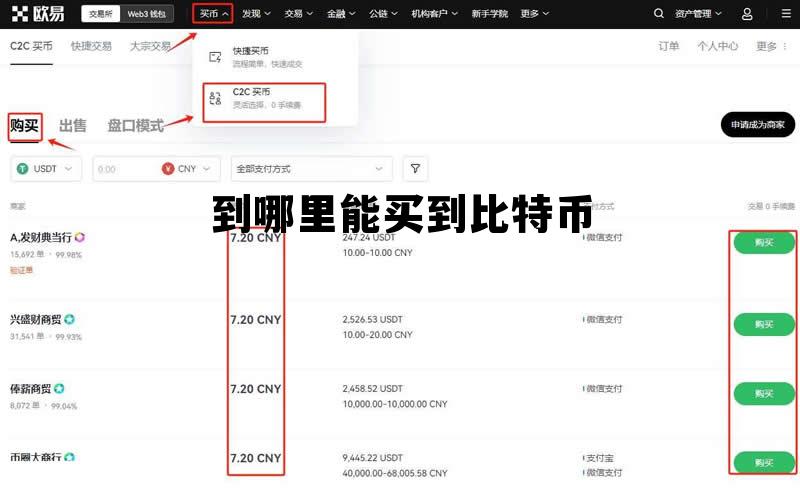
Task: Select the 购买 tab
Action: (x=24, y=126)
